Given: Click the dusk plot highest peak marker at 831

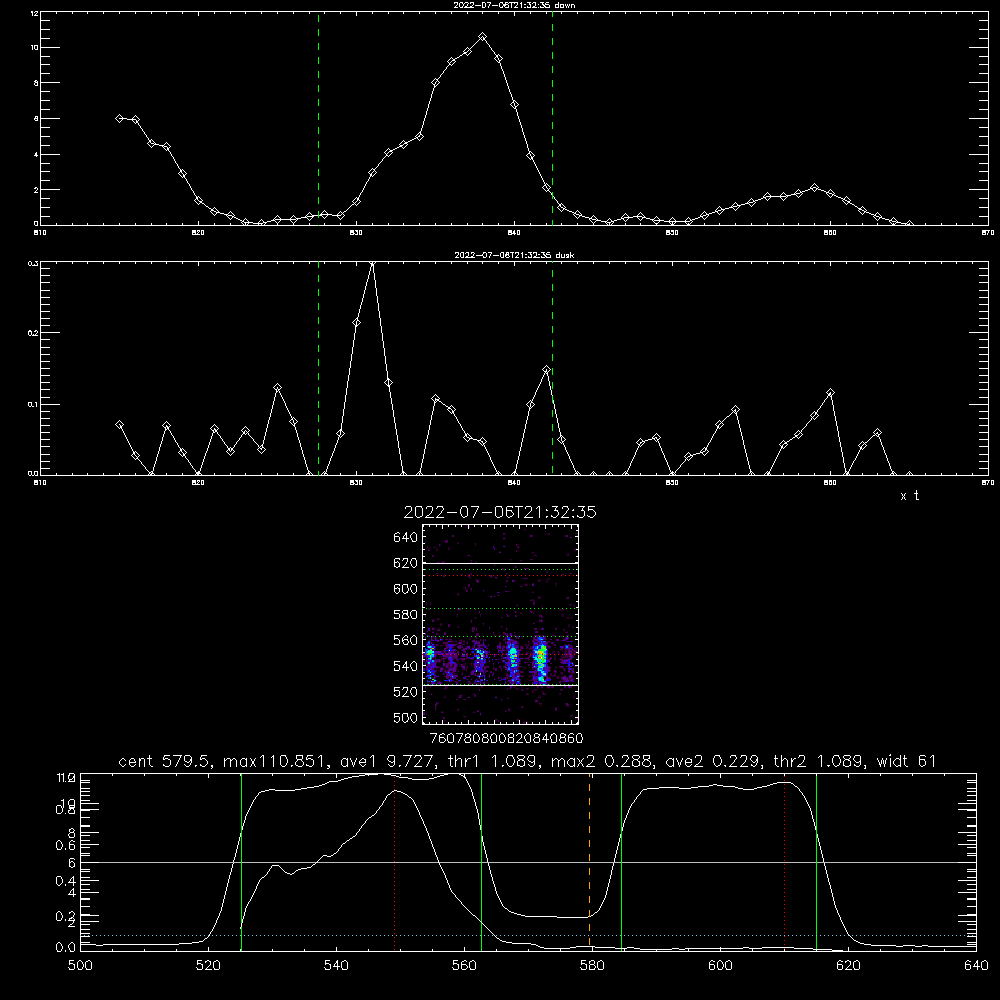Looking at the screenshot, I should click(372, 263).
